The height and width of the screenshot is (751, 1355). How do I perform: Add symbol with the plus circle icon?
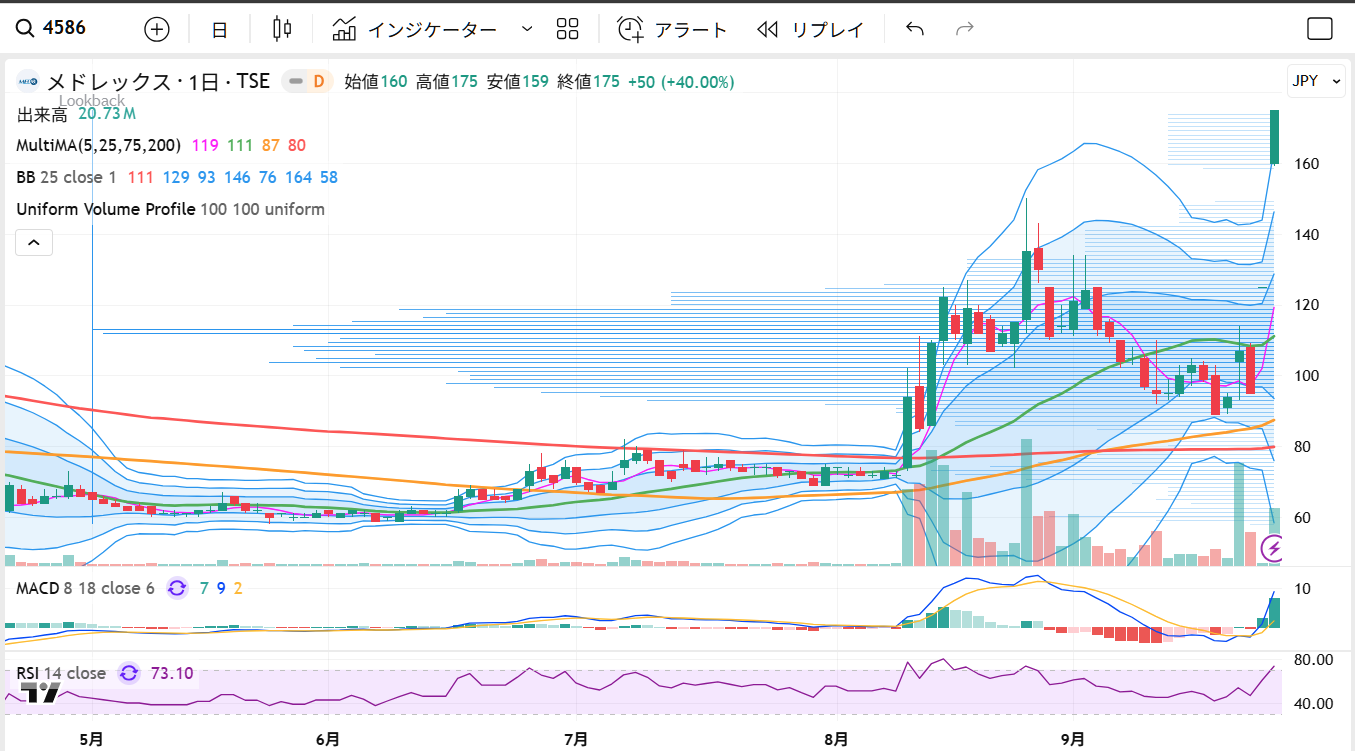pos(157,29)
